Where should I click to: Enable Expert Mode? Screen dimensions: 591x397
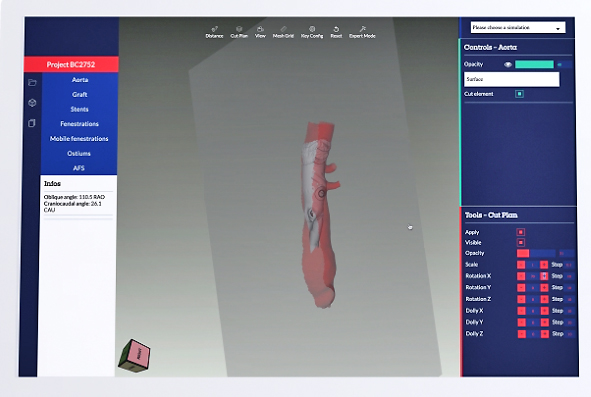[362, 32]
